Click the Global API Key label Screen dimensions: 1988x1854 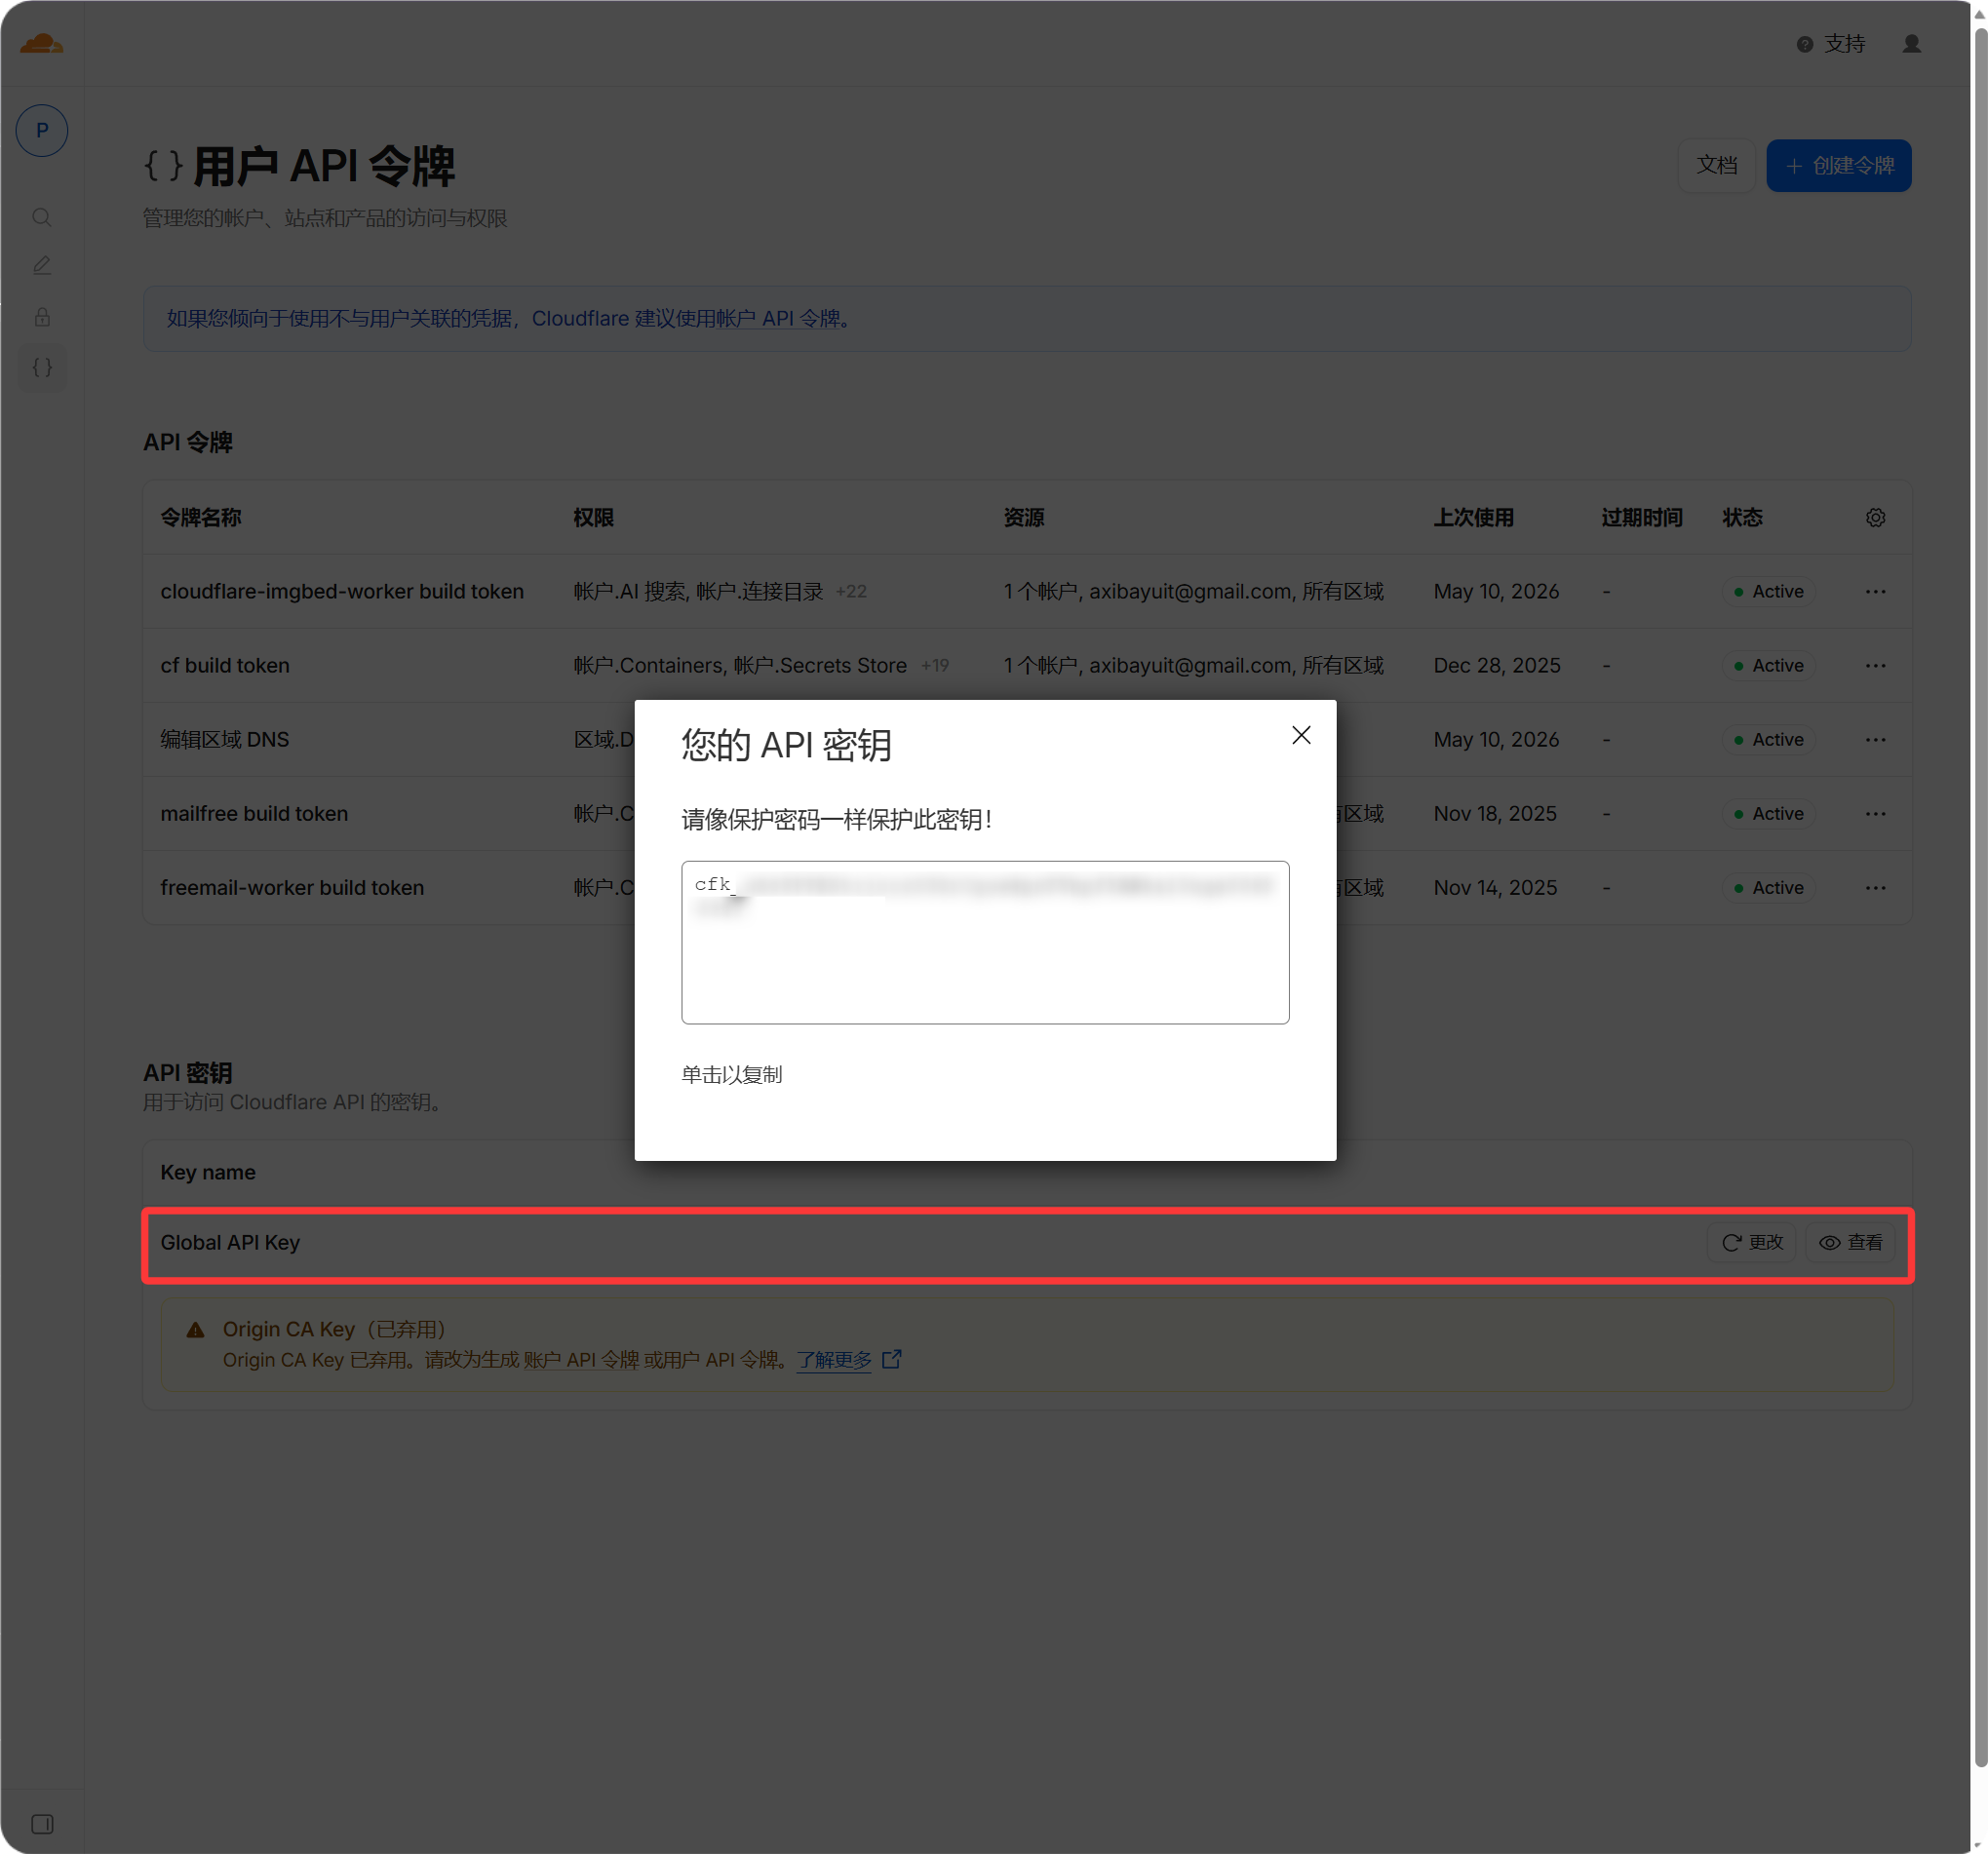(230, 1242)
